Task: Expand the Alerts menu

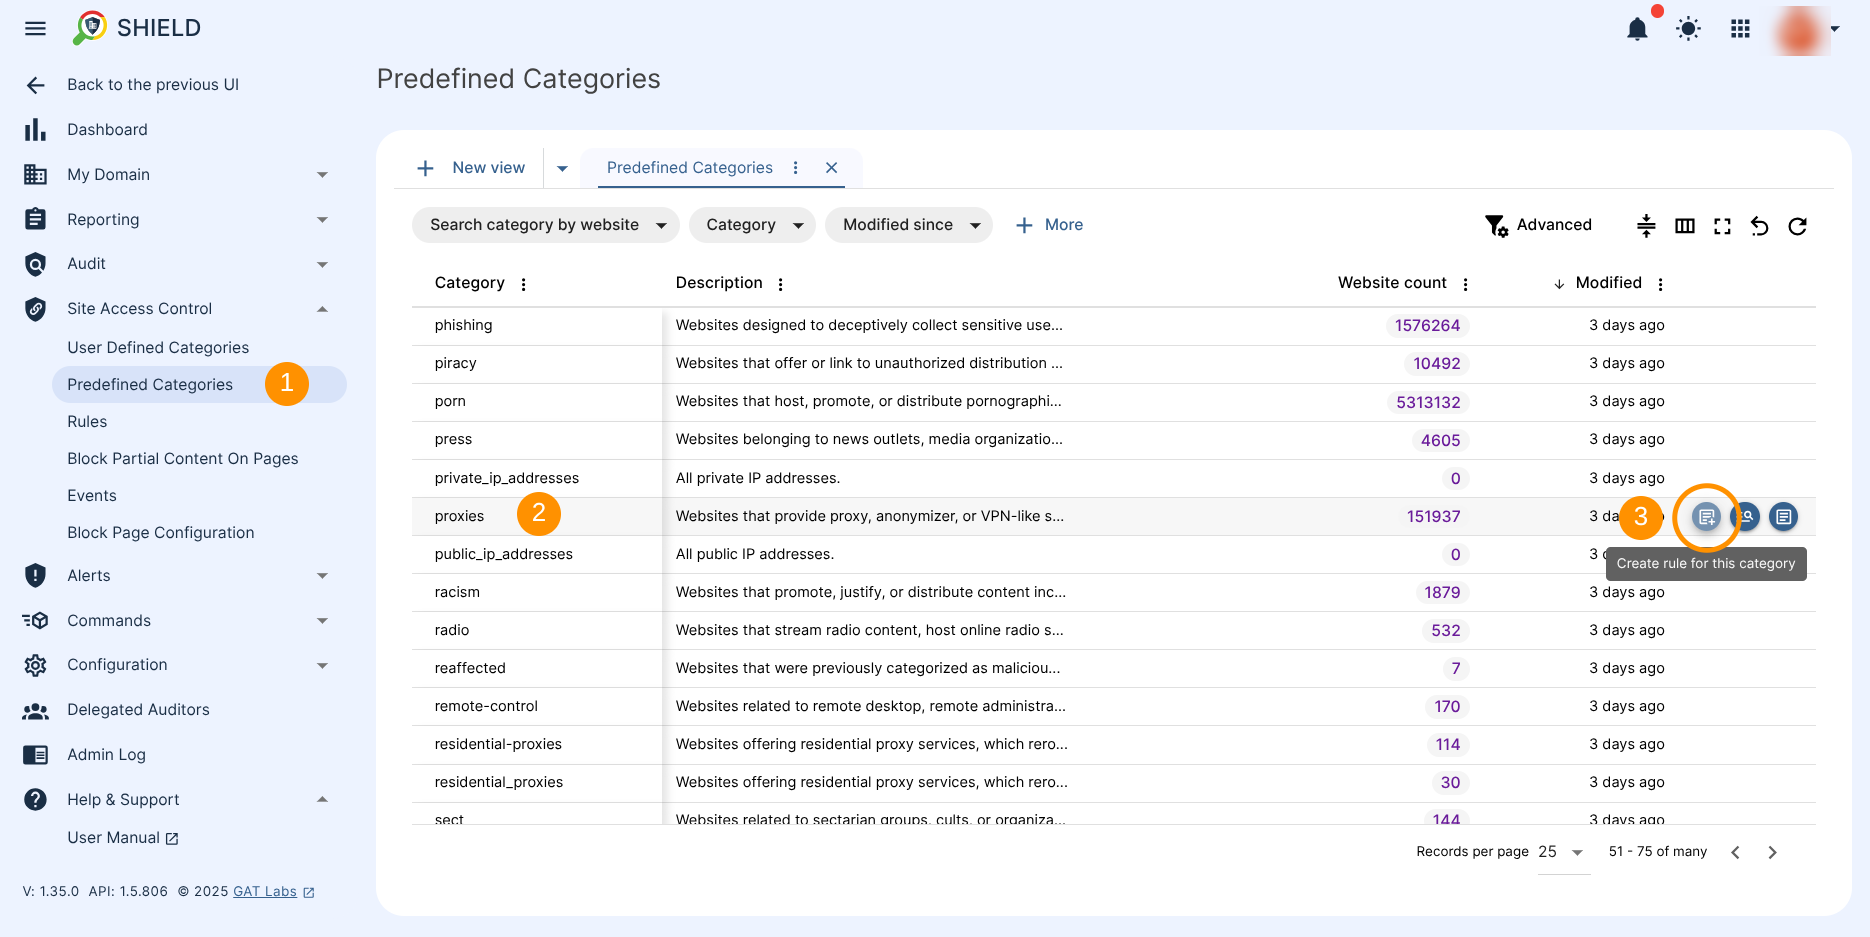Action: pyautogui.click(x=322, y=576)
